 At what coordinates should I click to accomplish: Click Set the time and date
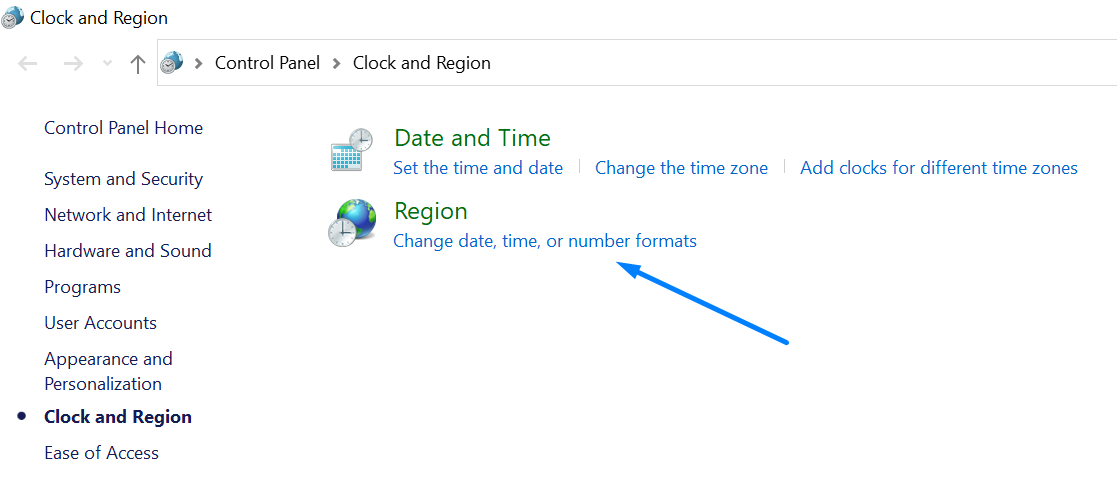478,168
